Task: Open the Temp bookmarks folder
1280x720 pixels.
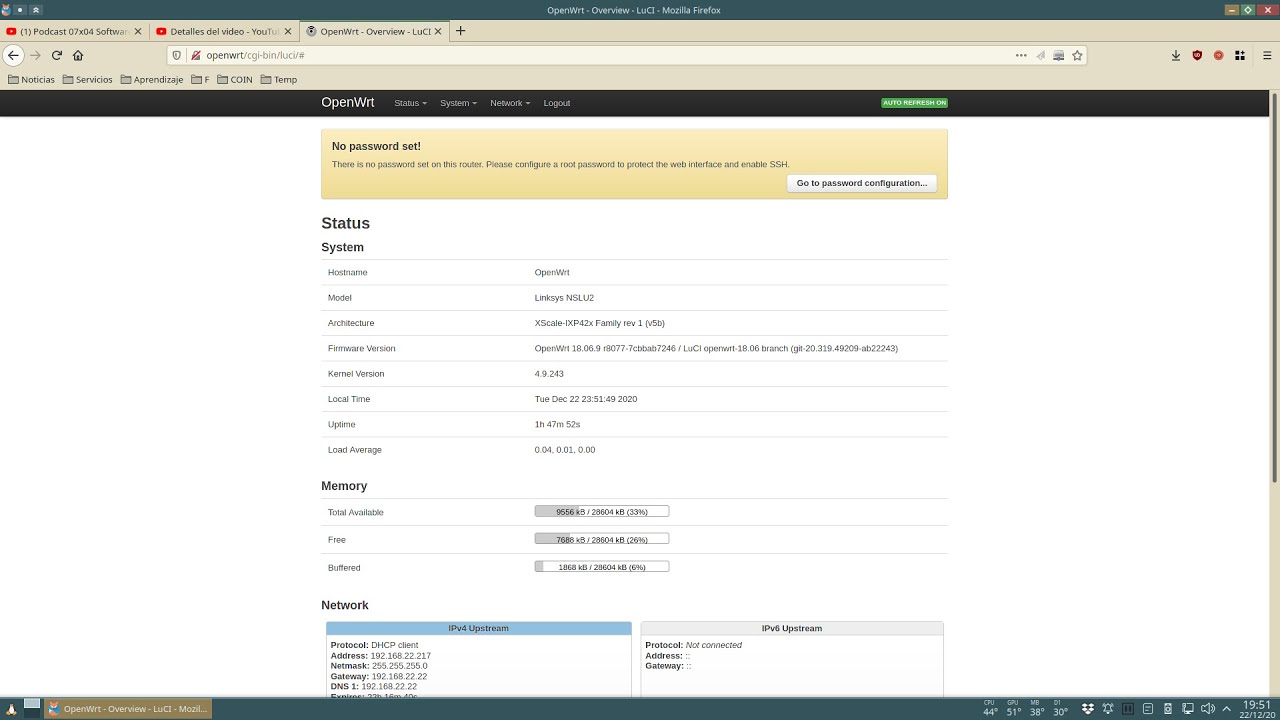Action: click(x=279, y=79)
